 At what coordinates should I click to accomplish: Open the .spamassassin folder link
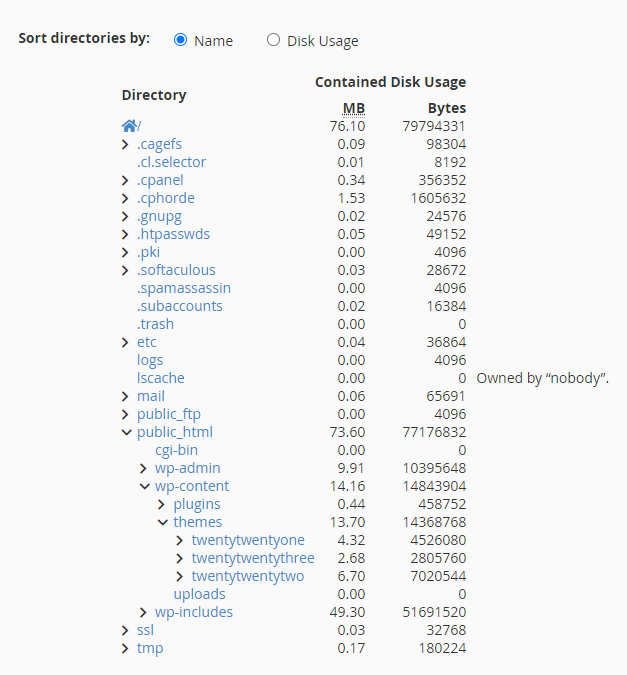pos(184,288)
